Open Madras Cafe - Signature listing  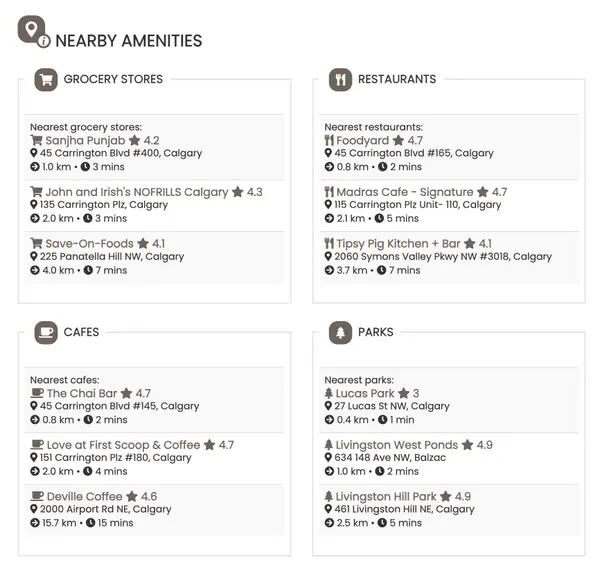pyautogui.click(x=404, y=192)
